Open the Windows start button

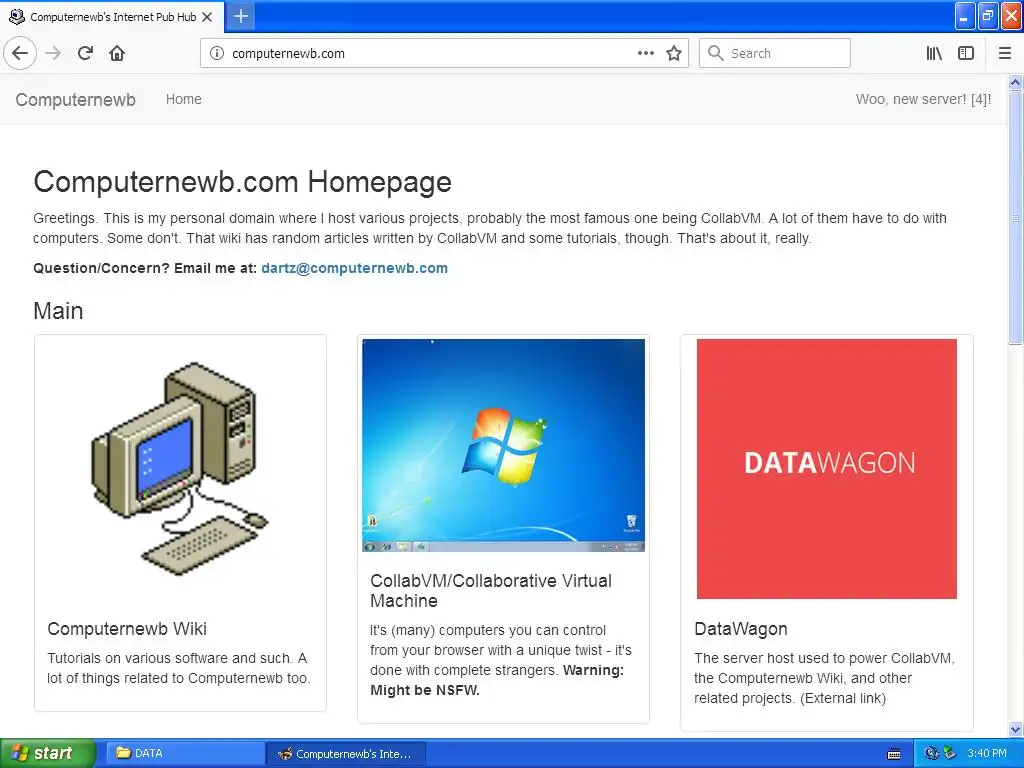47,753
